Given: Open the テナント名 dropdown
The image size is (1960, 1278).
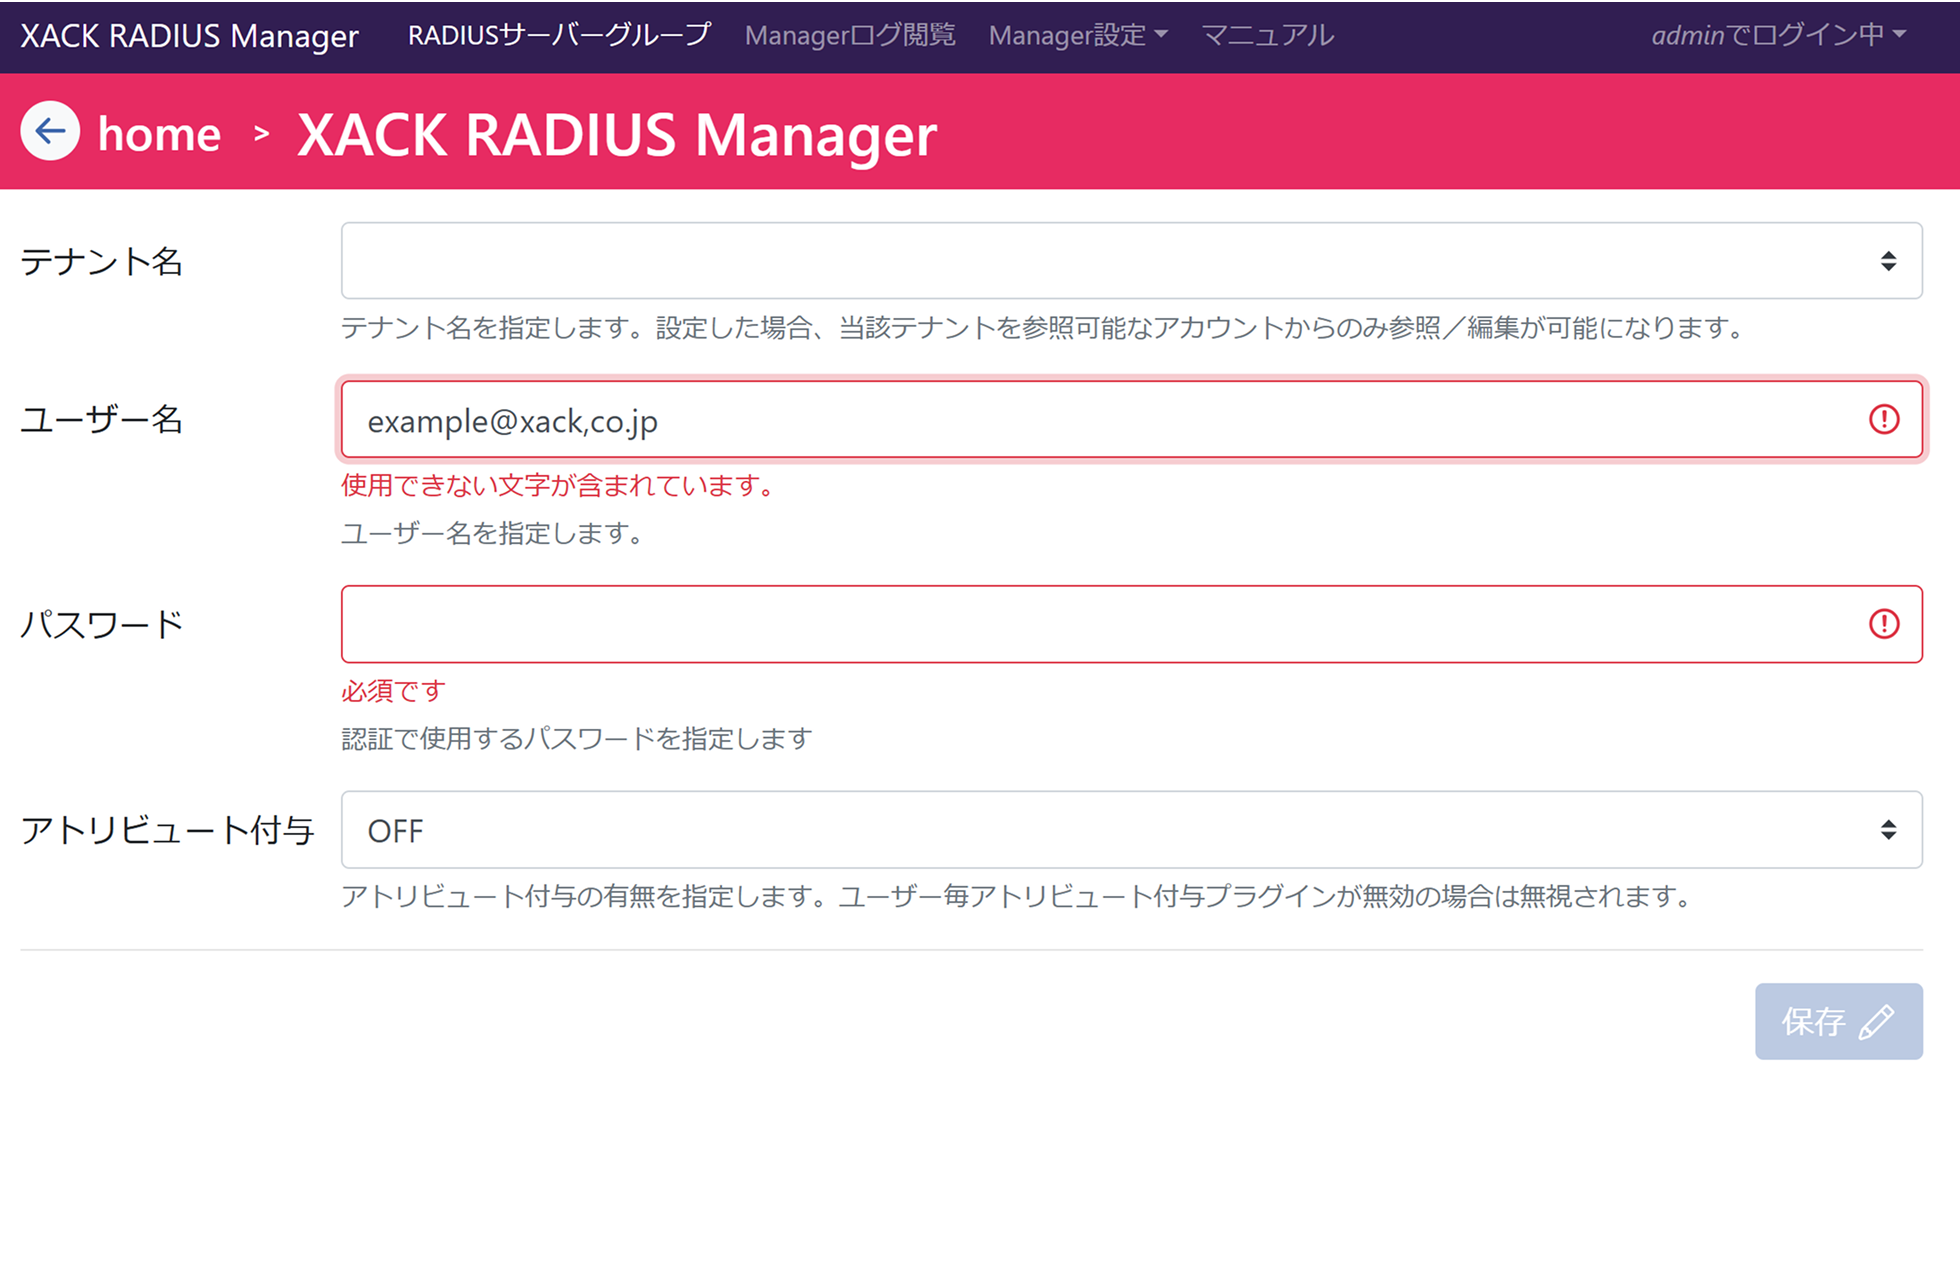Looking at the screenshot, I should click(x=1131, y=261).
